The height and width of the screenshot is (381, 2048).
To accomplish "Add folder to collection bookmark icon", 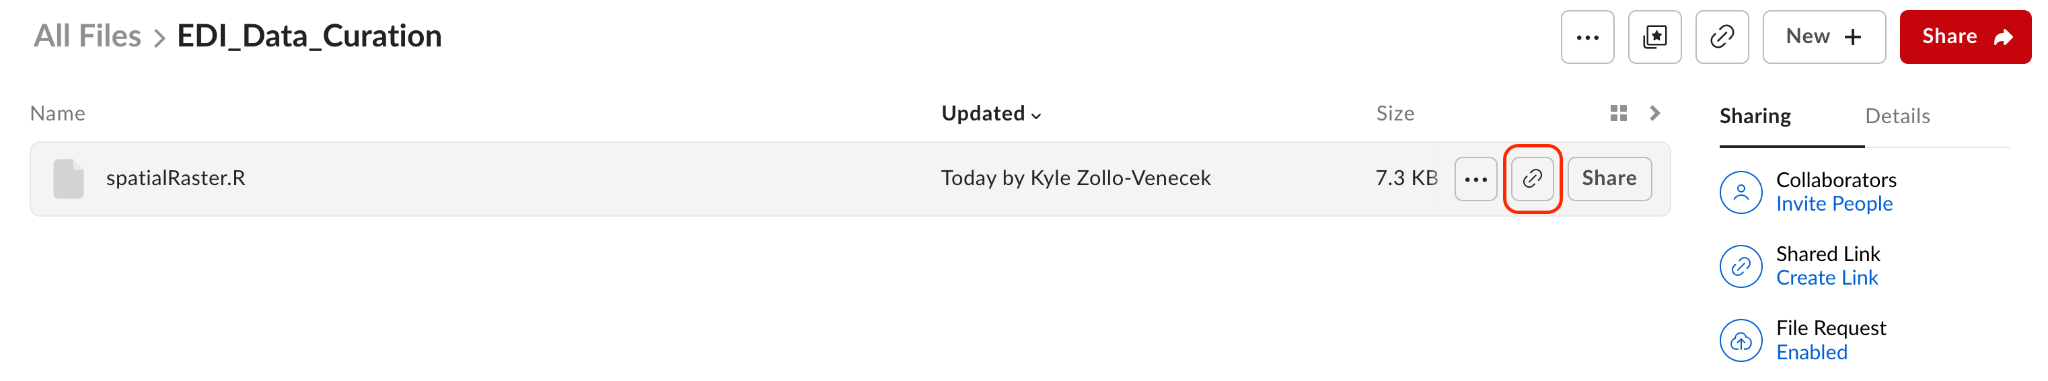I will (1655, 37).
